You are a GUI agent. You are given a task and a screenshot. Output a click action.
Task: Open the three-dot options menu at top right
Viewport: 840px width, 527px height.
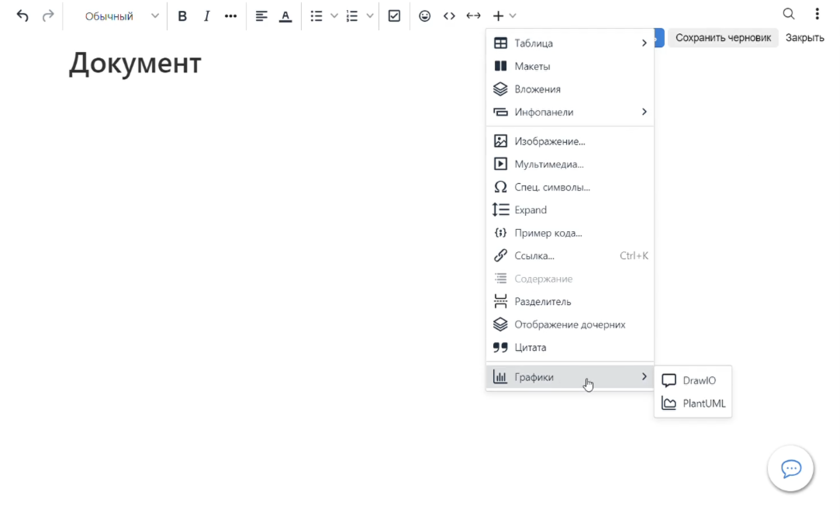[817, 14]
